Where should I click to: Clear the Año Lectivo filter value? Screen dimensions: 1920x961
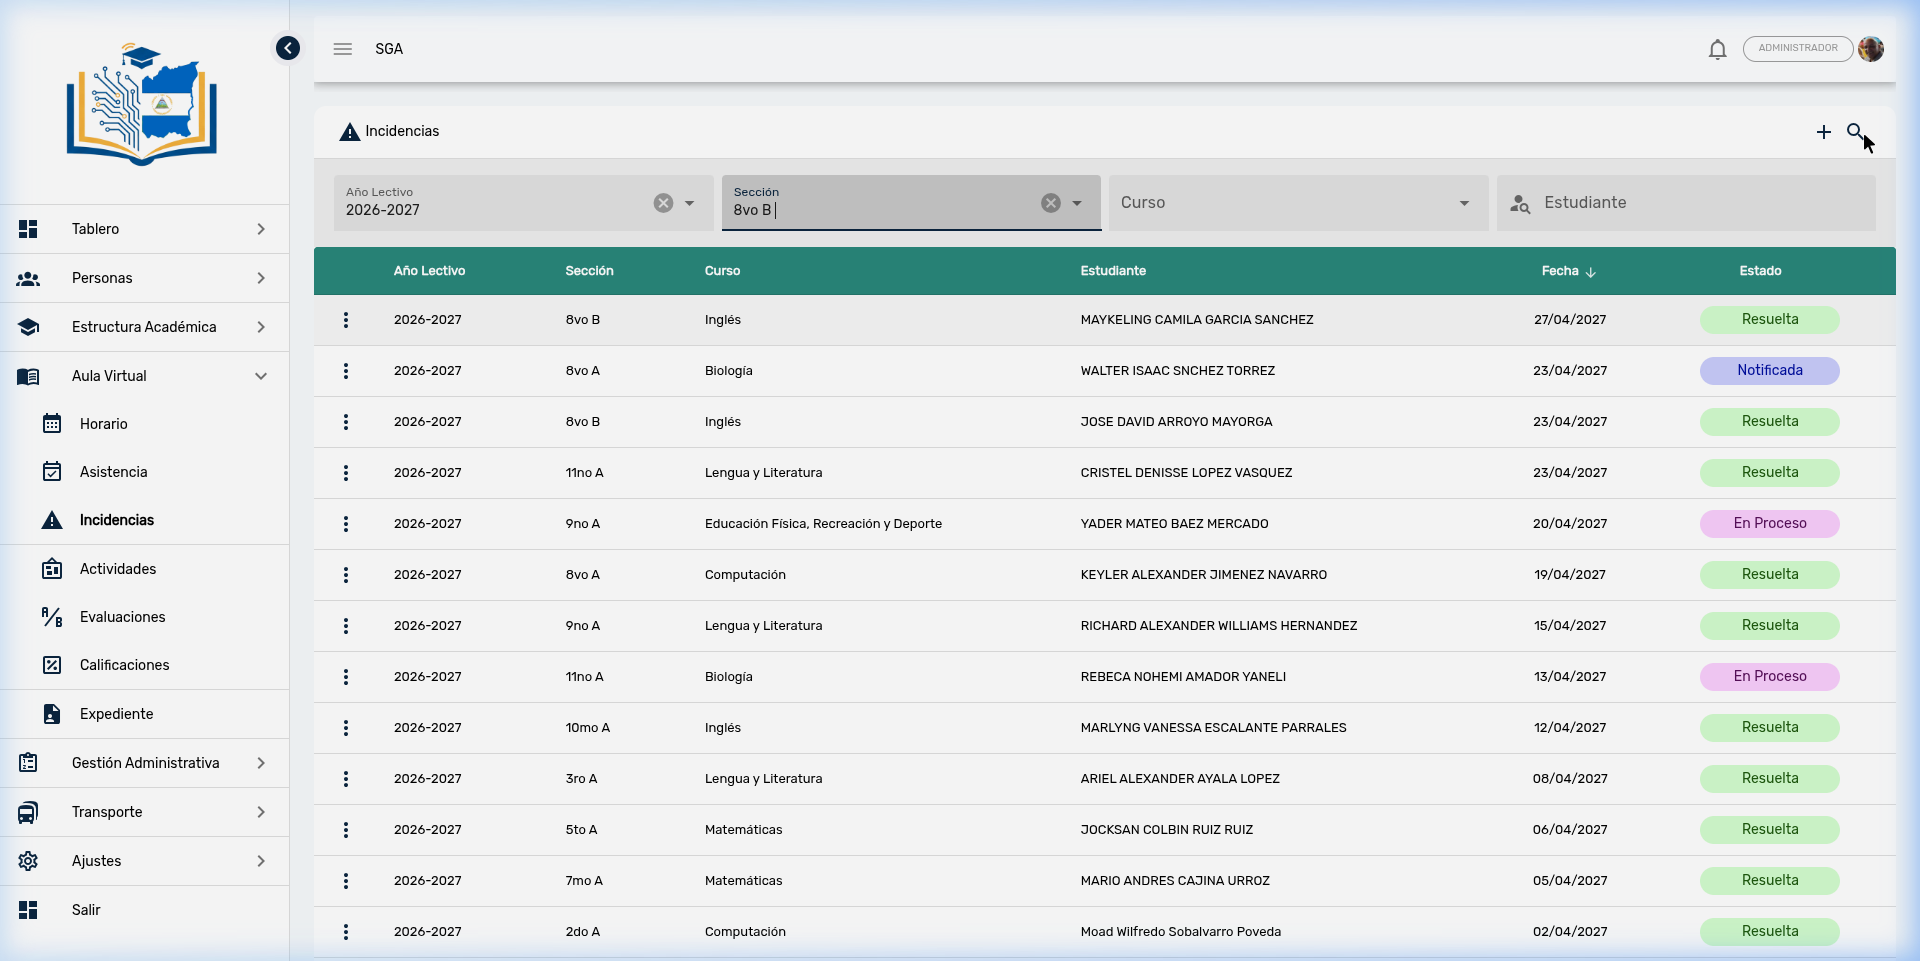pyautogui.click(x=663, y=203)
